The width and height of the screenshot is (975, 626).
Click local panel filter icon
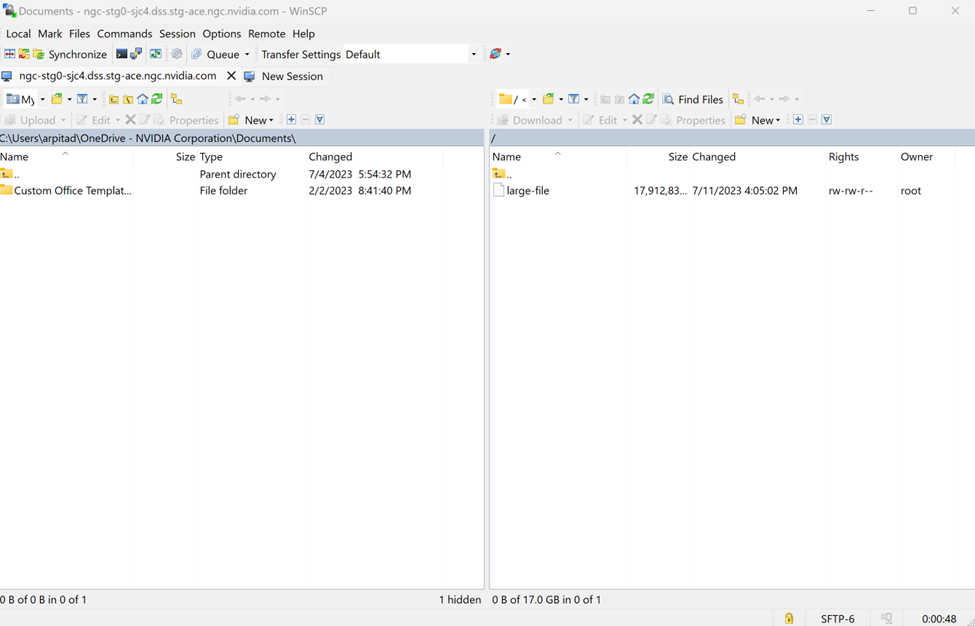click(82, 99)
